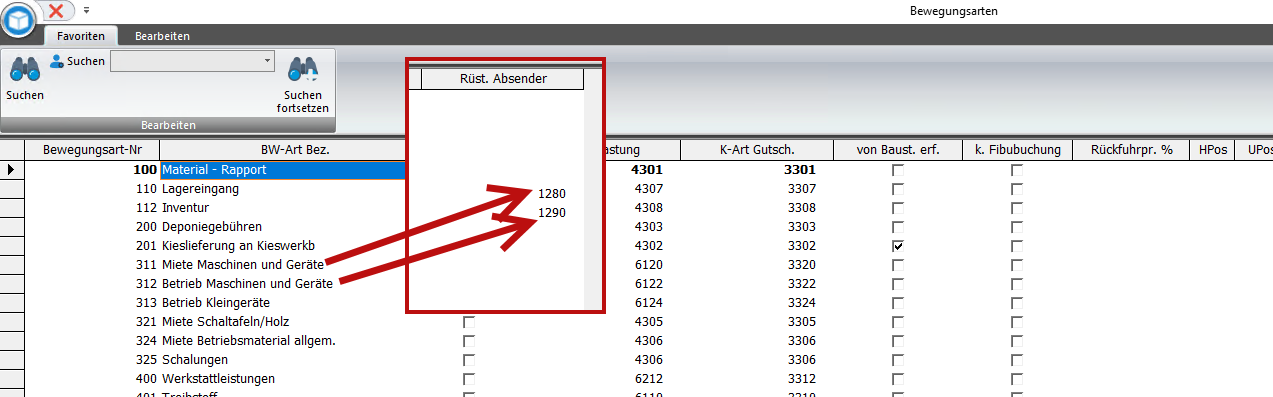Viewport: 1273px width, 397px height.
Task: Click the row pointer arrow for row 100
Action: (11, 170)
